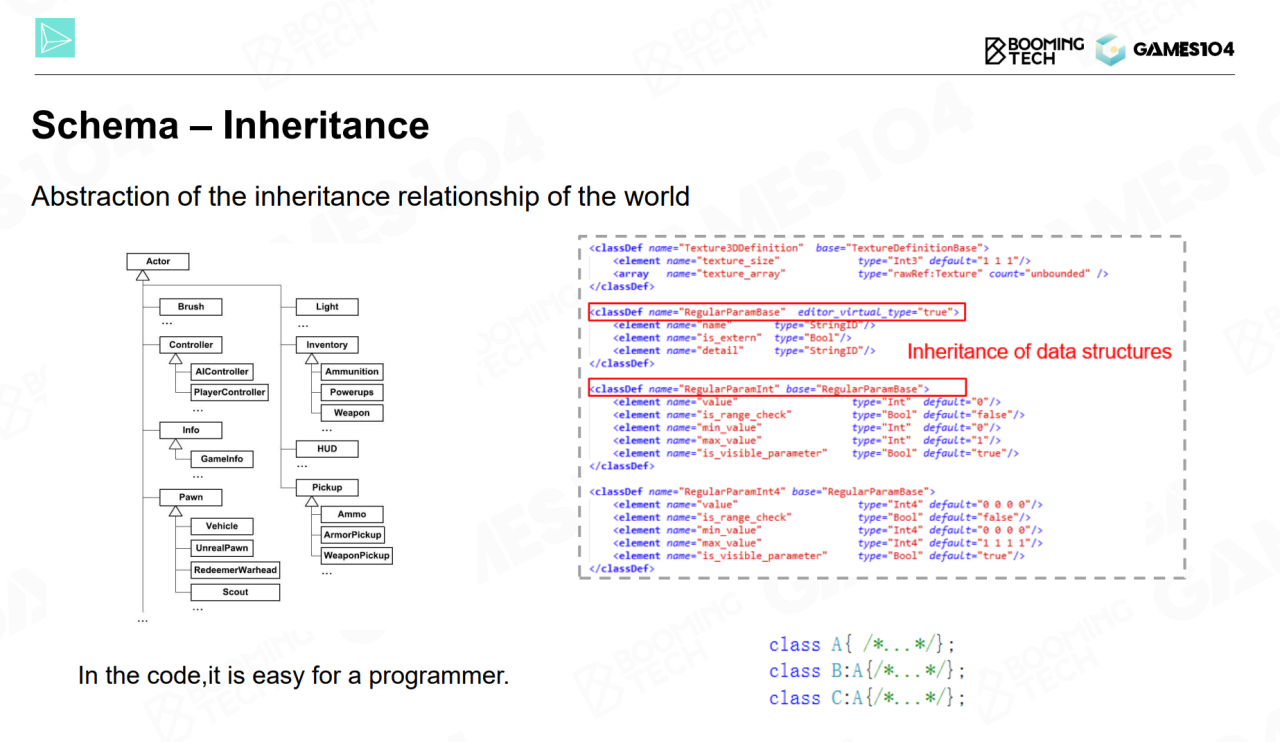Click the red-outlined RegularParamInt classDef line
This screenshot has height=742, width=1280.
pos(776,388)
